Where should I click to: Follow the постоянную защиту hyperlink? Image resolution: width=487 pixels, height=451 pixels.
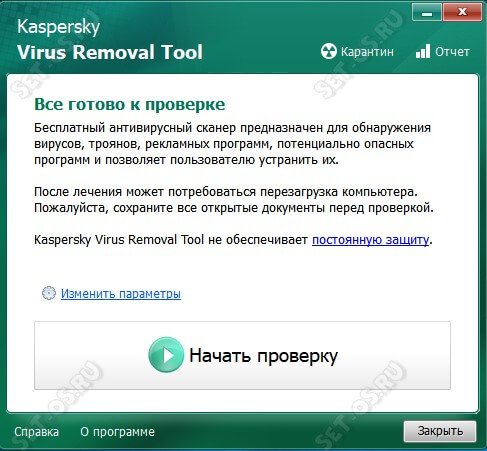click(370, 240)
